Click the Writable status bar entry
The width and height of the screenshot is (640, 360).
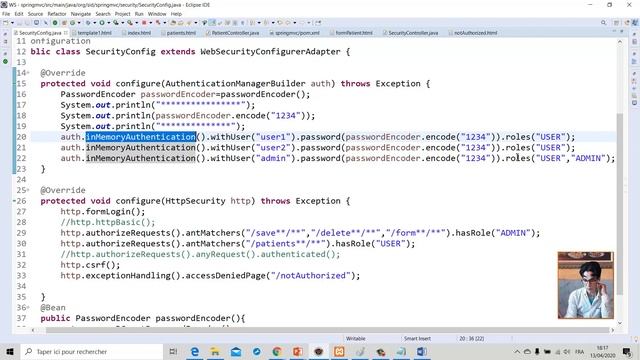click(x=356, y=338)
